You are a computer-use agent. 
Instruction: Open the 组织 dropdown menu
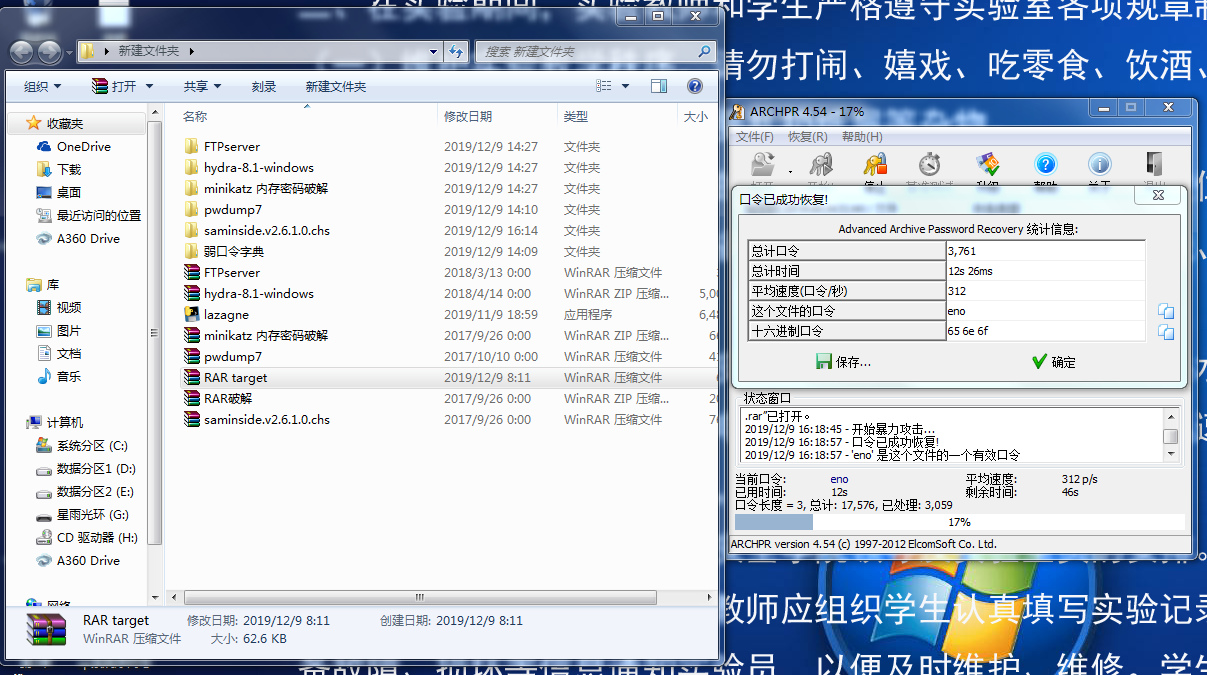point(42,86)
